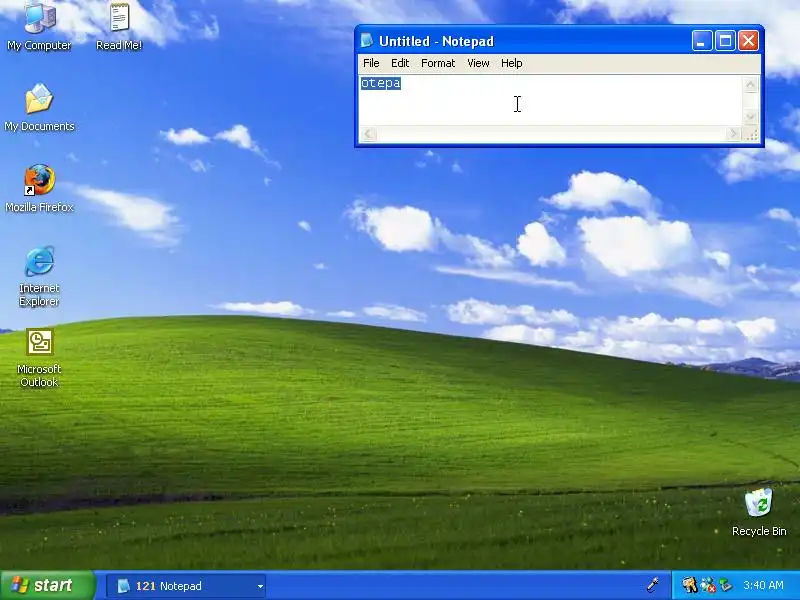
Task: Open the Help menu in Notepad
Action: click(511, 63)
